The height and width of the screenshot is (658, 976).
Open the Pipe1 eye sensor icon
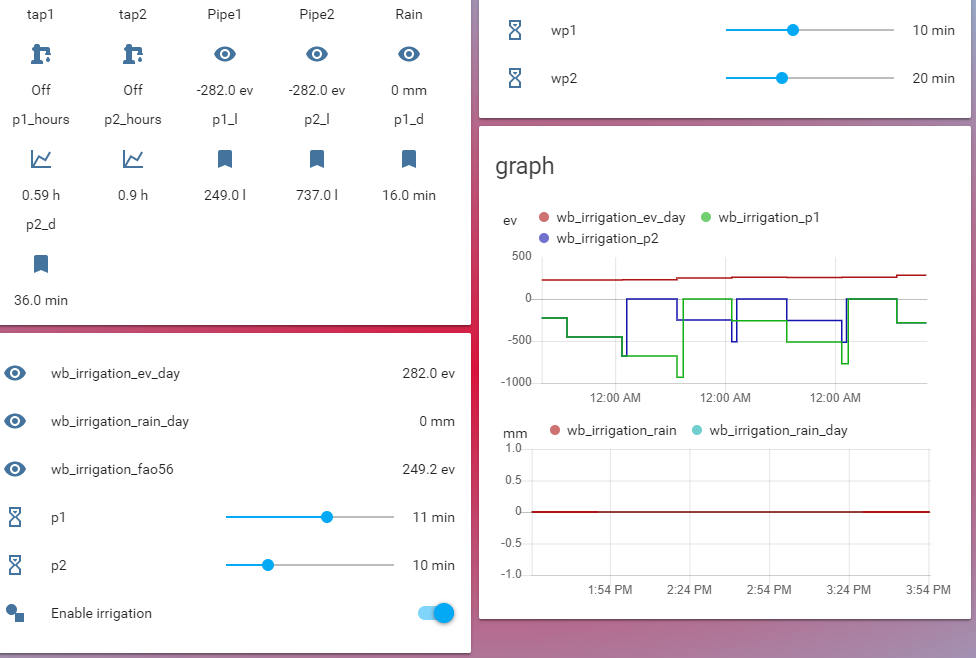(x=225, y=54)
